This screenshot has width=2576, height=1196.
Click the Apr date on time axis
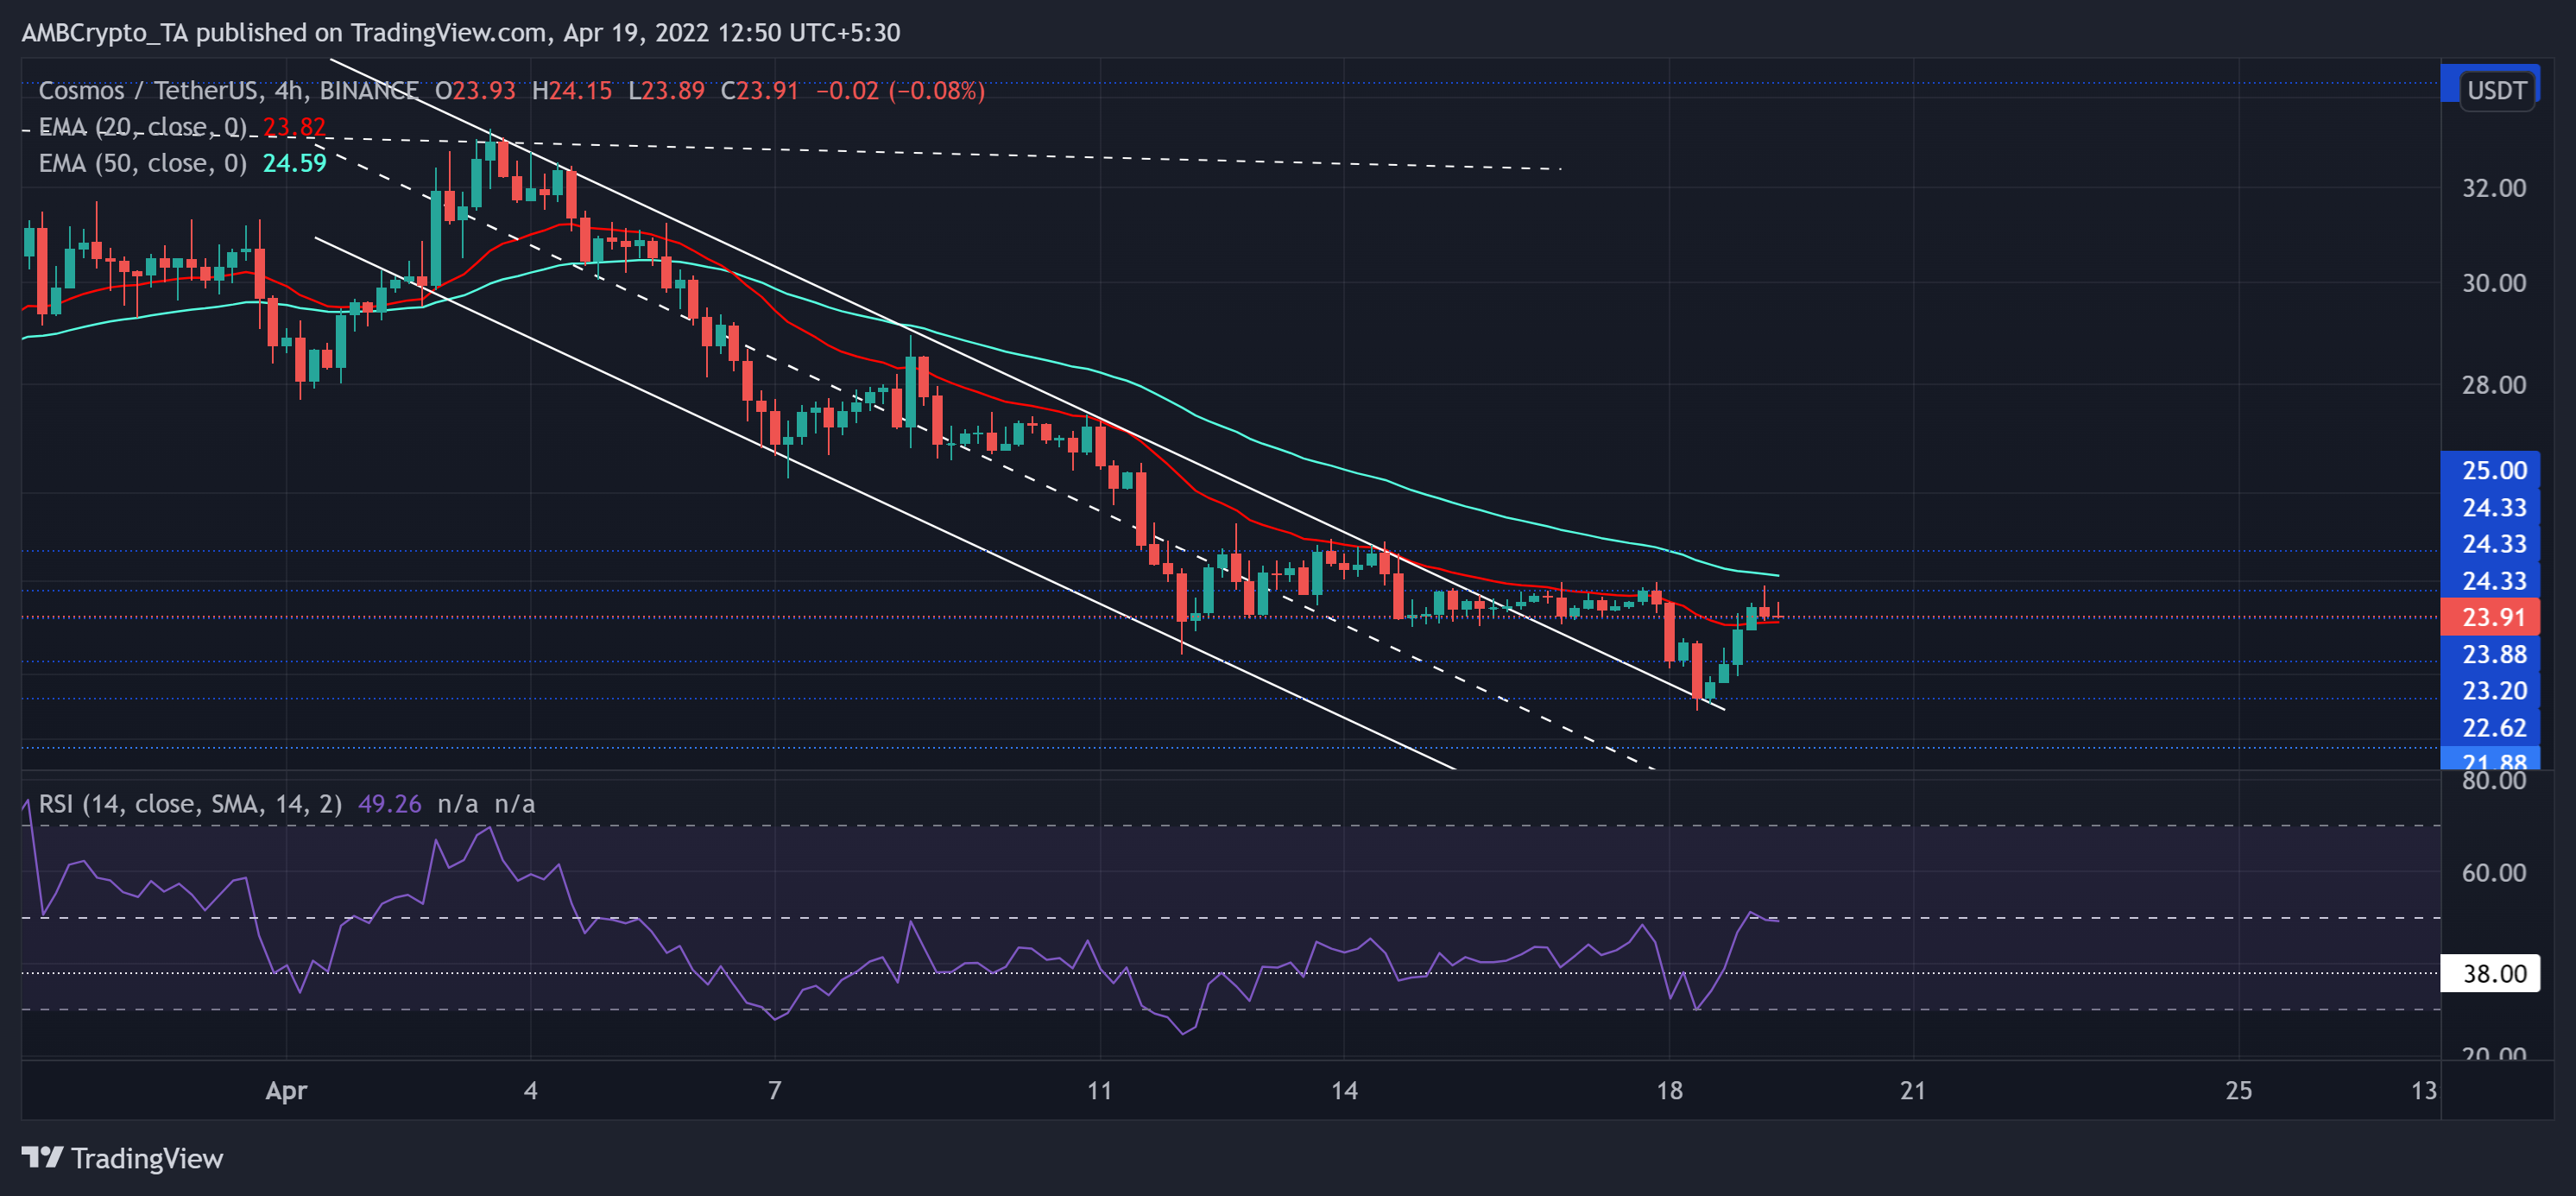point(286,1090)
